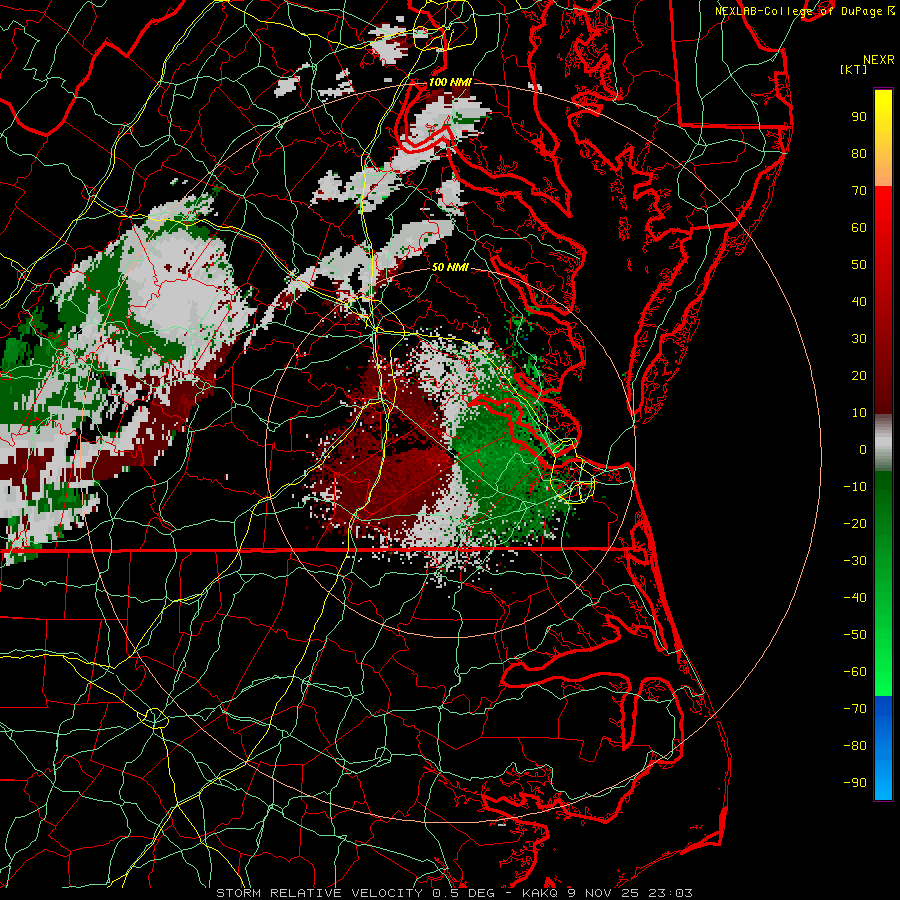Click the -70 value on velocity scale

(855, 709)
